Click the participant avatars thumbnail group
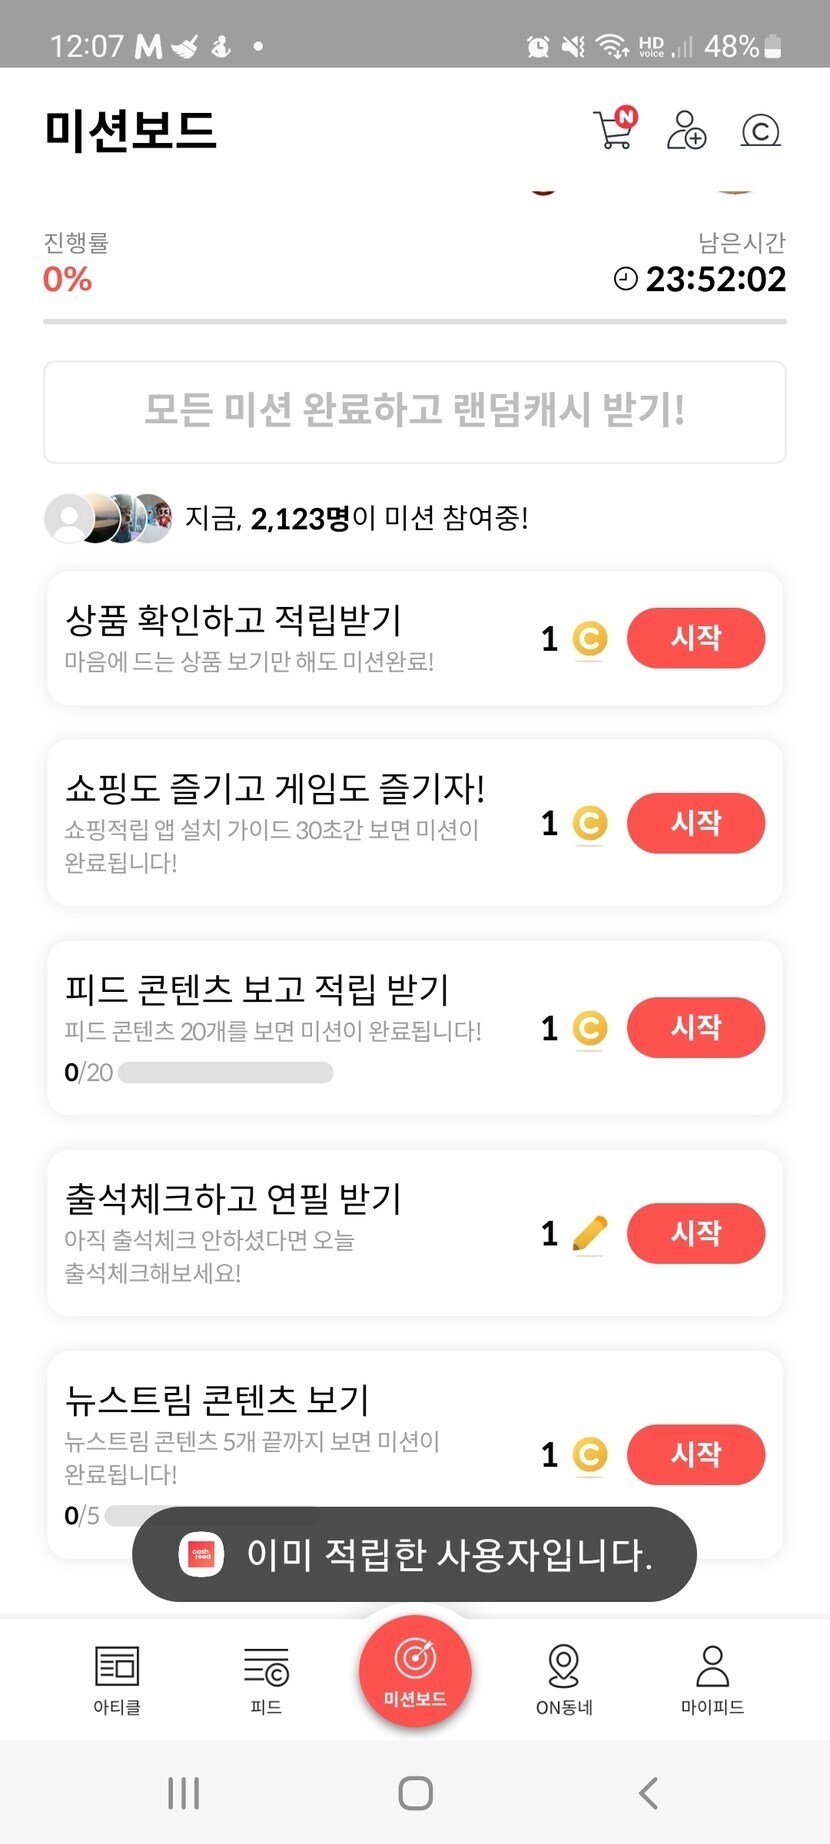Screen dimensions: 830x1844 108,518
